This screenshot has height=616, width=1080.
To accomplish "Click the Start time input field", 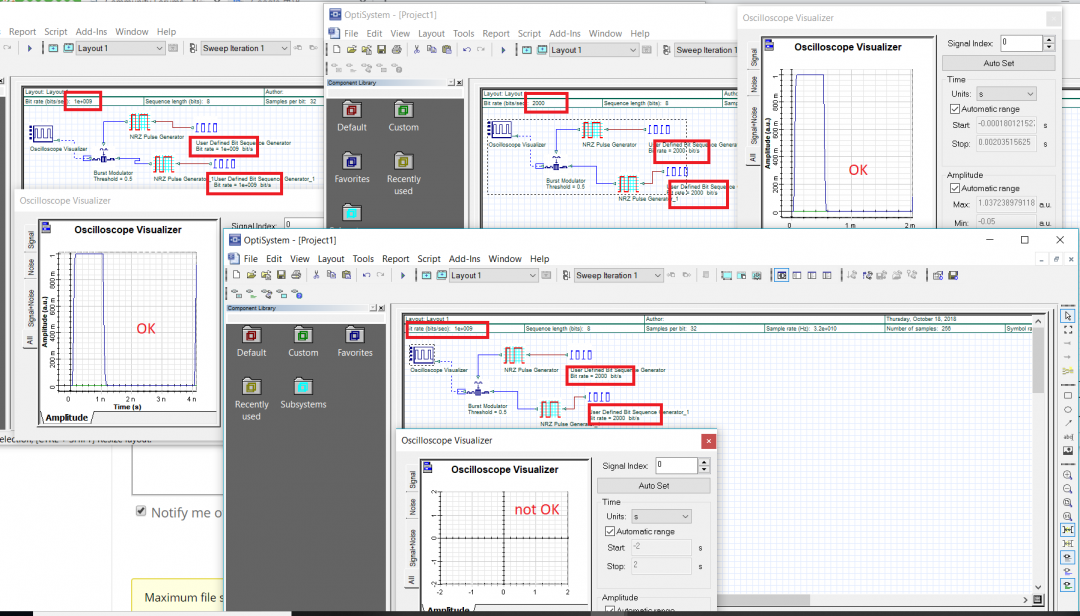I will pyautogui.click(x=660, y=548).
